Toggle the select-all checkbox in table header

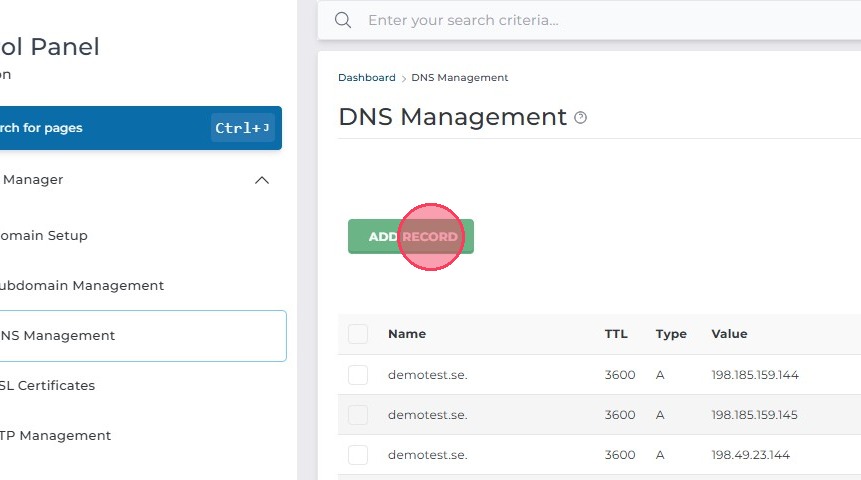[358, 334]
